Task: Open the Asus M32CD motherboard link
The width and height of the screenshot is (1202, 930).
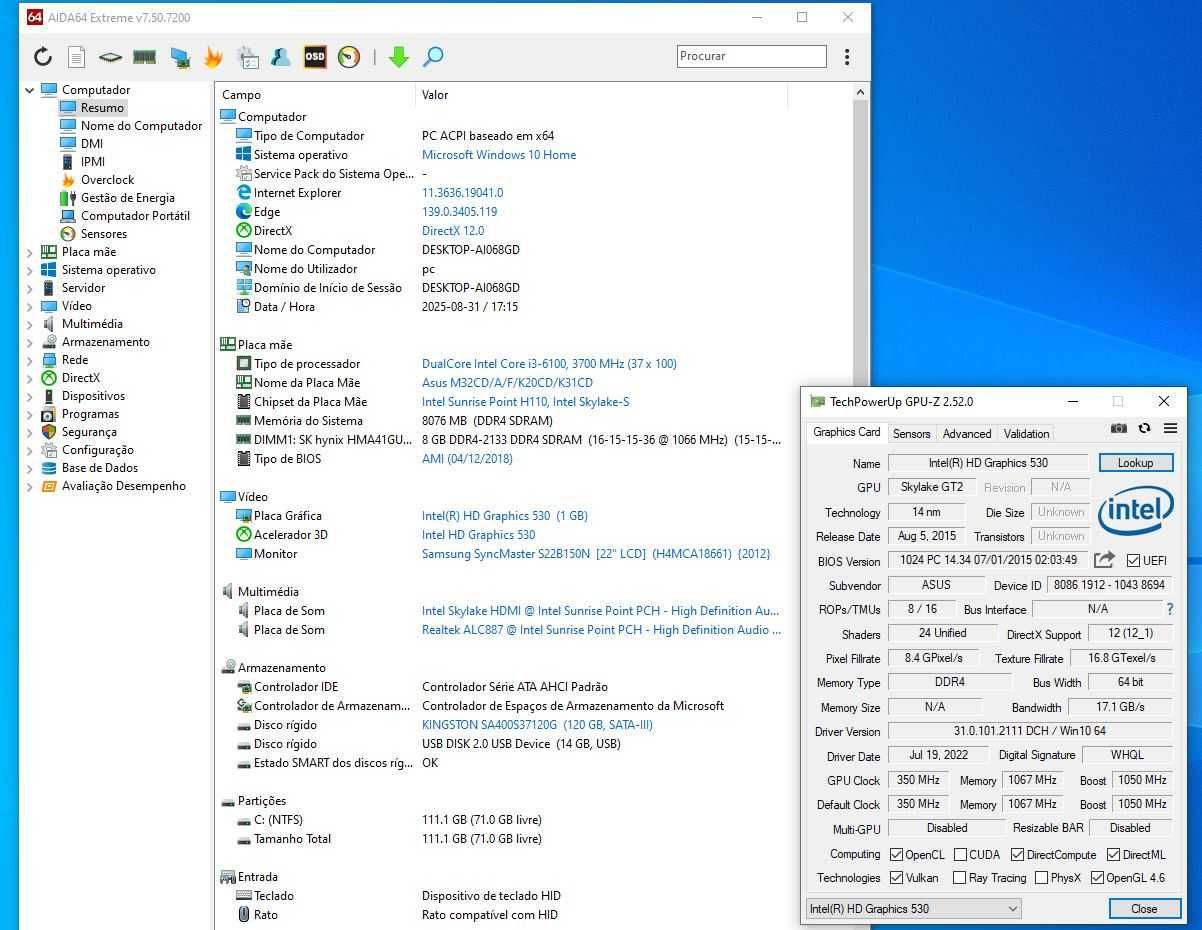Action: point(507,383)
